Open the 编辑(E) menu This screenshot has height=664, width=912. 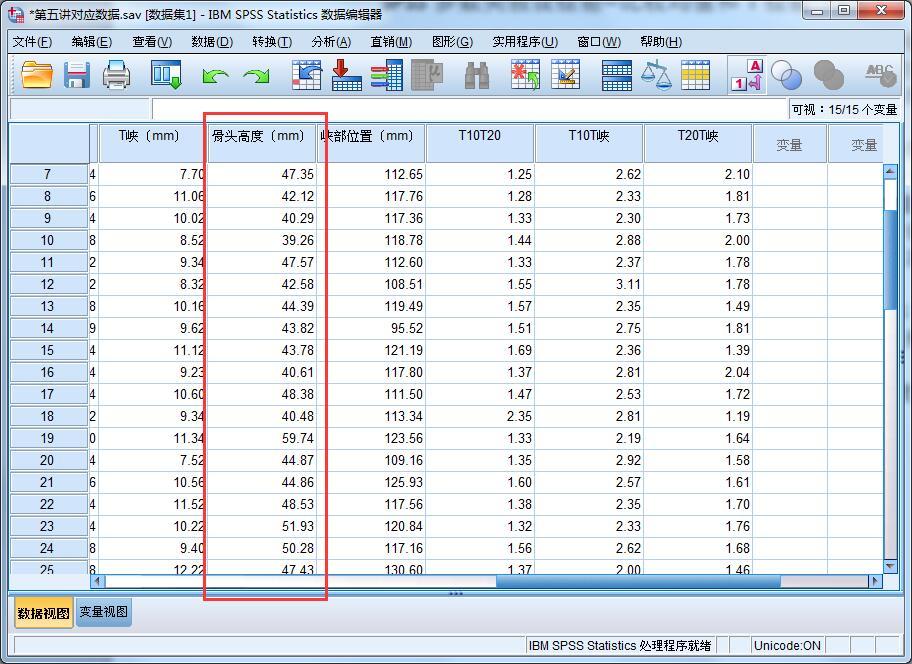pos(91,42)
